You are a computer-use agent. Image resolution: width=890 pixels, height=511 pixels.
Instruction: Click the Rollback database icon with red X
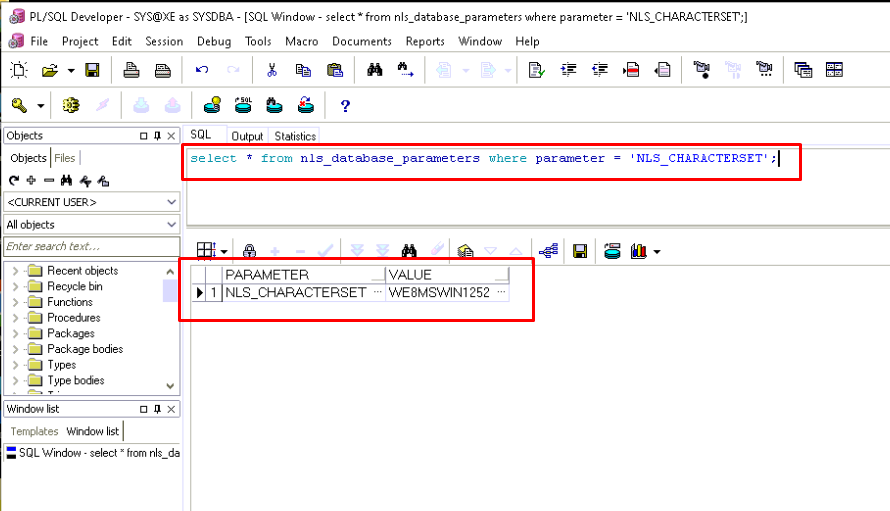click(x=306, y=105)
